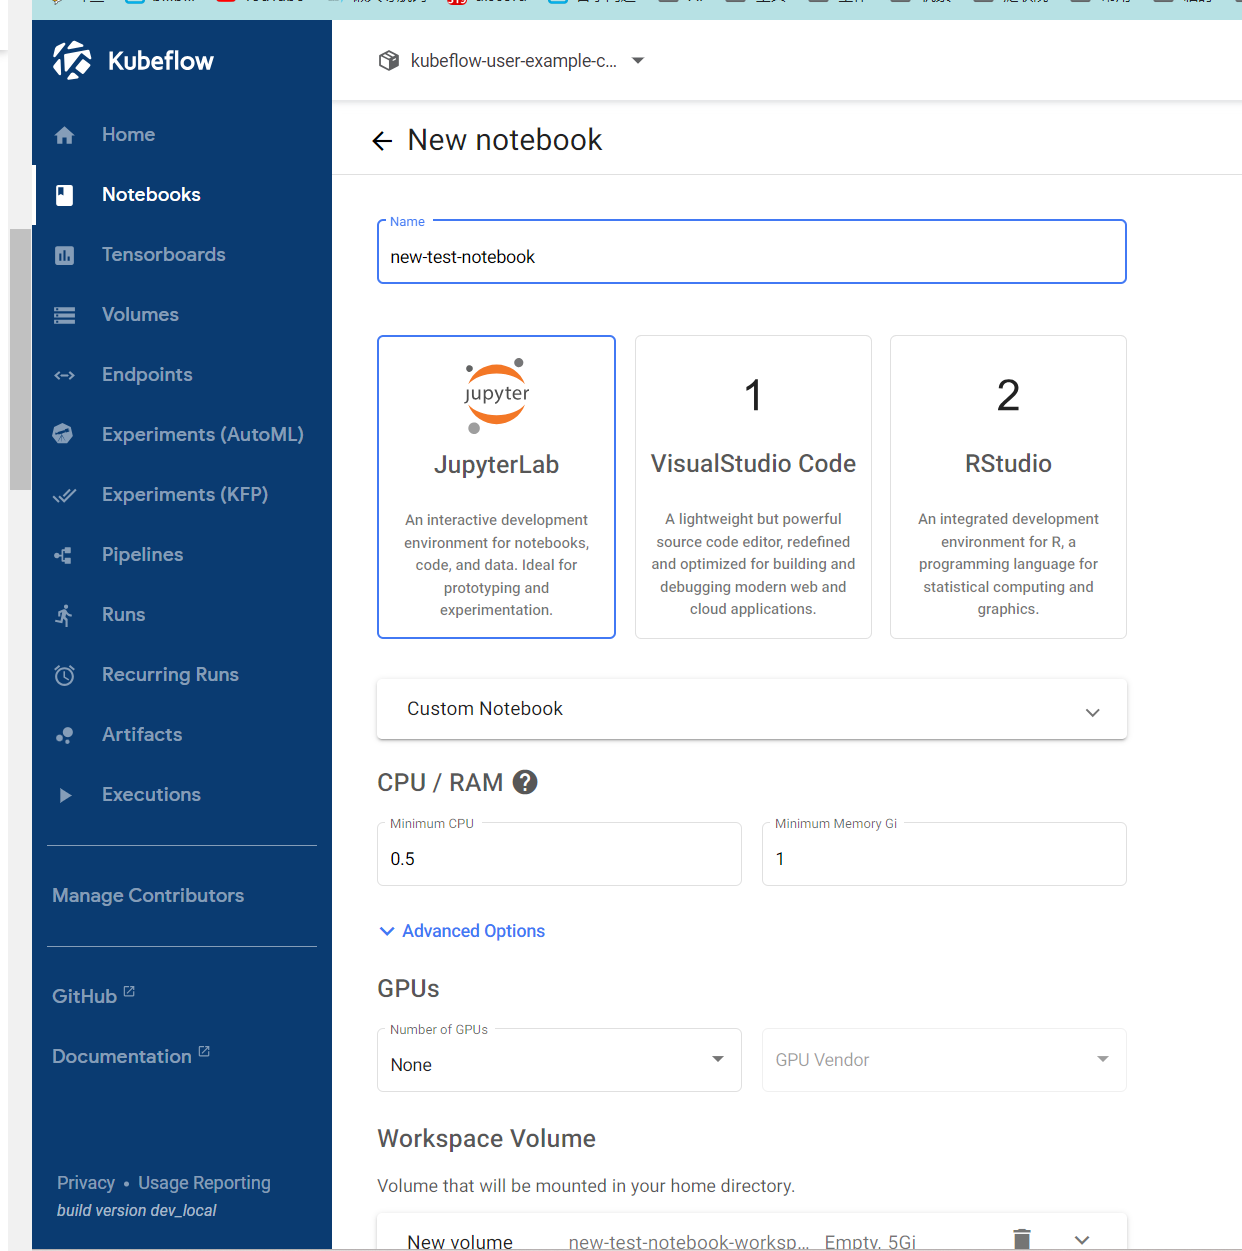
Task: Click the Advanced Options link text
Action: pos(474,931)
